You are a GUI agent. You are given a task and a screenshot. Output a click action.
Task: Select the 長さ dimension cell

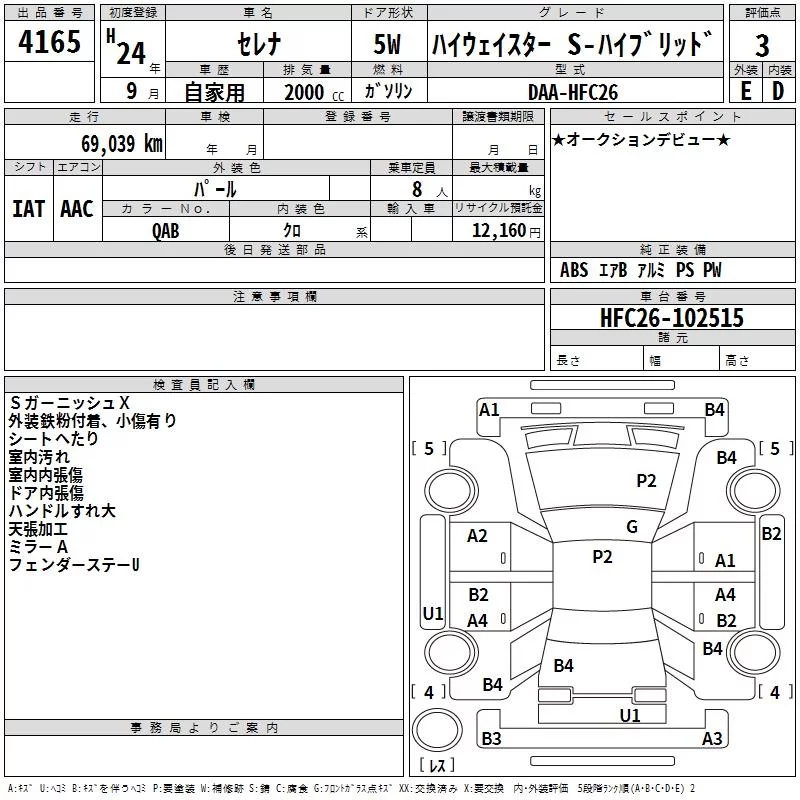coord(597,360)
